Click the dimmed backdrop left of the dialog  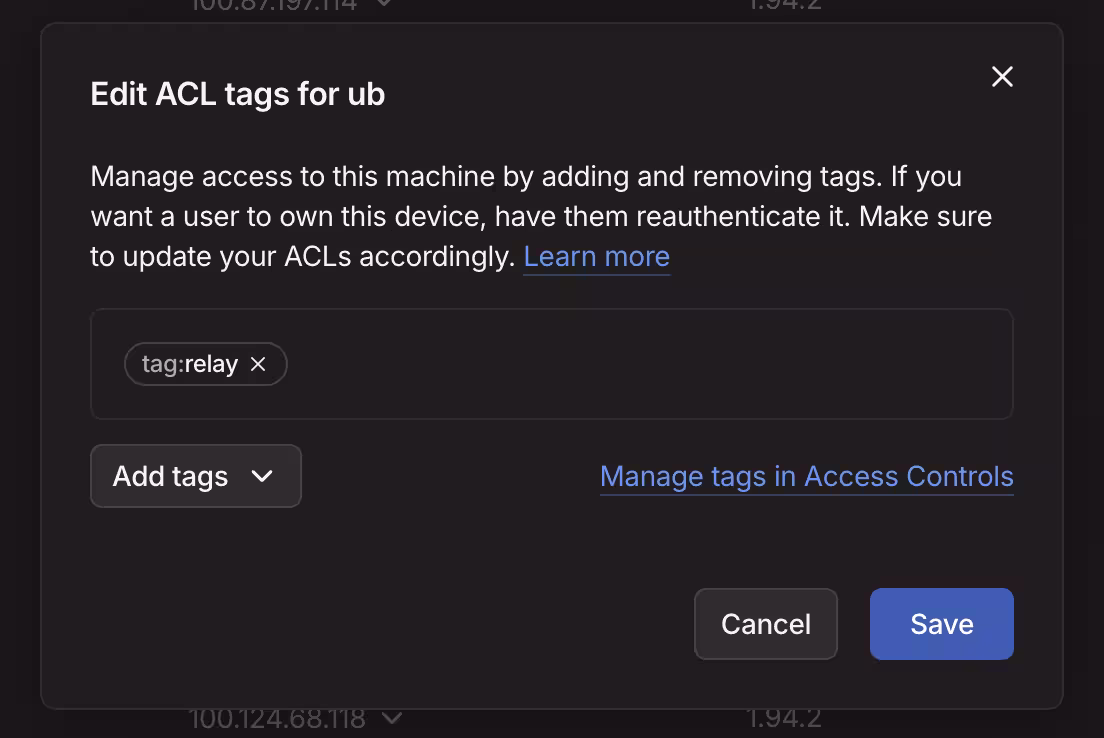click(18, 370)
